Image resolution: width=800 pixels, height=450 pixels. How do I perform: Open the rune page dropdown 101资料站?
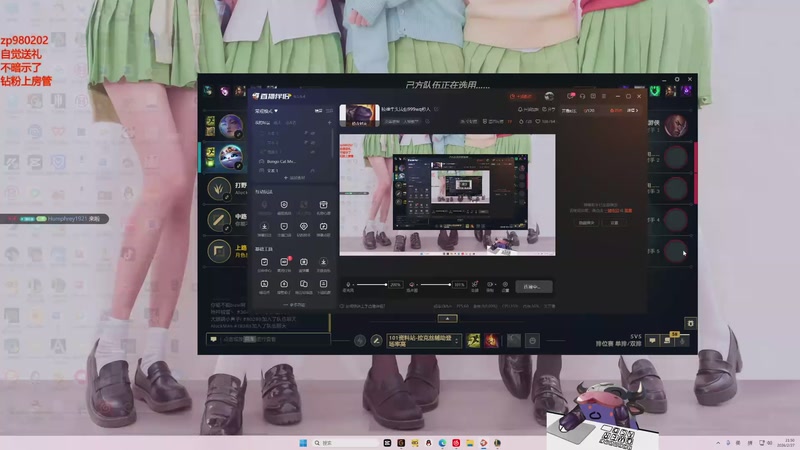tap(423, 340)
